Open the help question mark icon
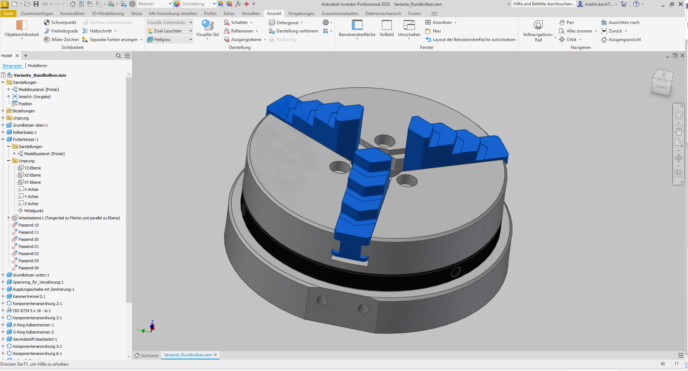The width and height of the screenshot is (688, 371). [636, 4]
